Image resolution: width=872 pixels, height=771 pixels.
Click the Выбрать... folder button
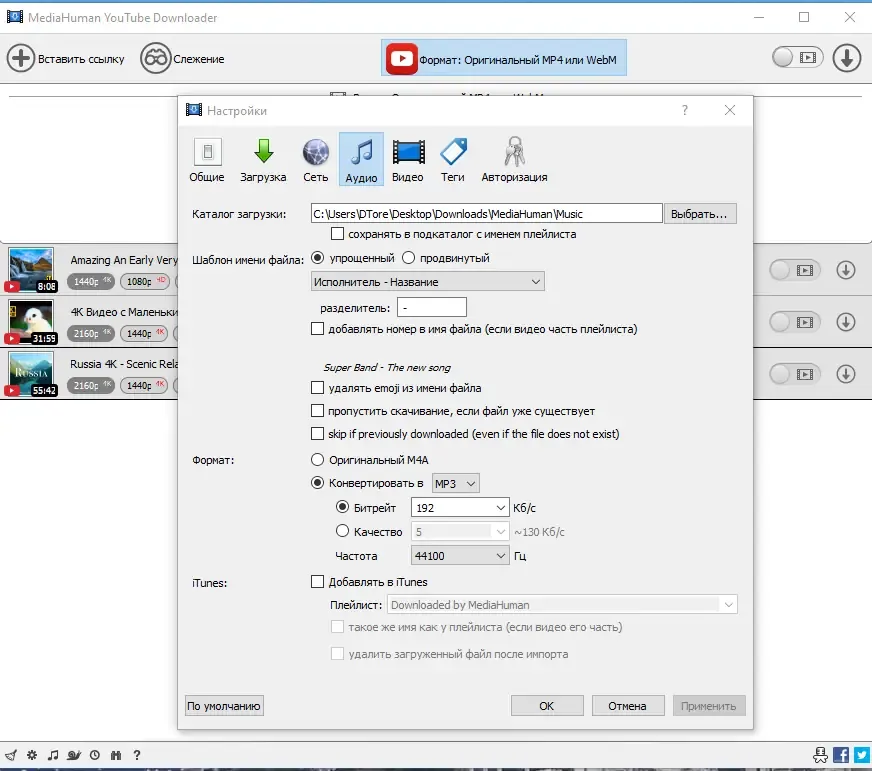[x=700, y=214]
